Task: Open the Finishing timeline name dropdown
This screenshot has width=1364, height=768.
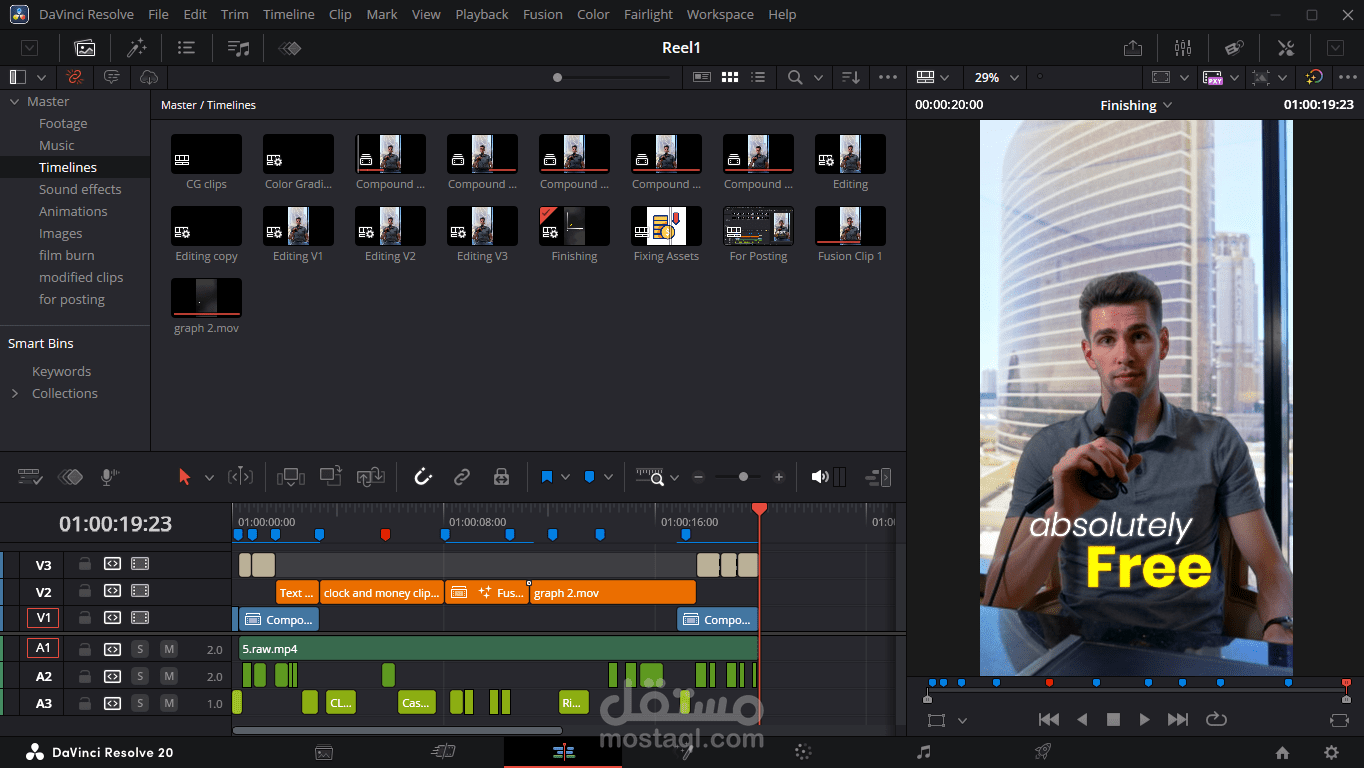Action: (x=1136, y=105)
